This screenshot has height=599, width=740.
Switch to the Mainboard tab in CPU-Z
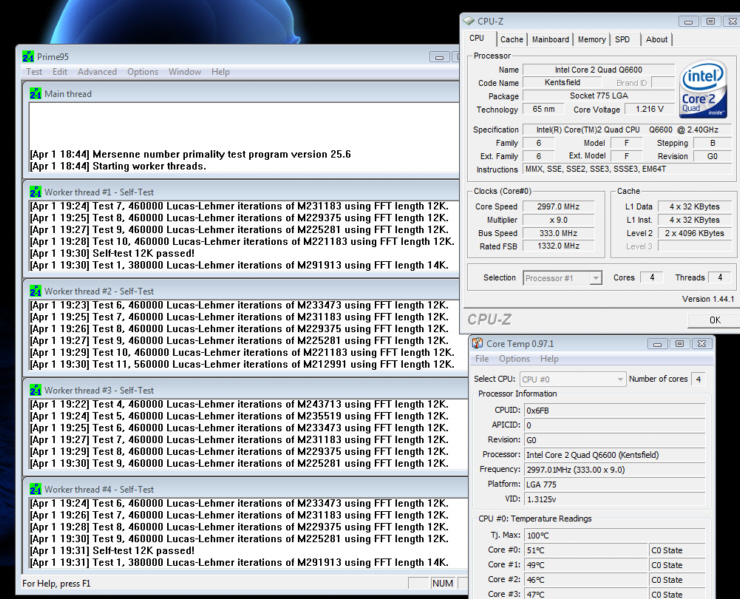coord(550,40)
